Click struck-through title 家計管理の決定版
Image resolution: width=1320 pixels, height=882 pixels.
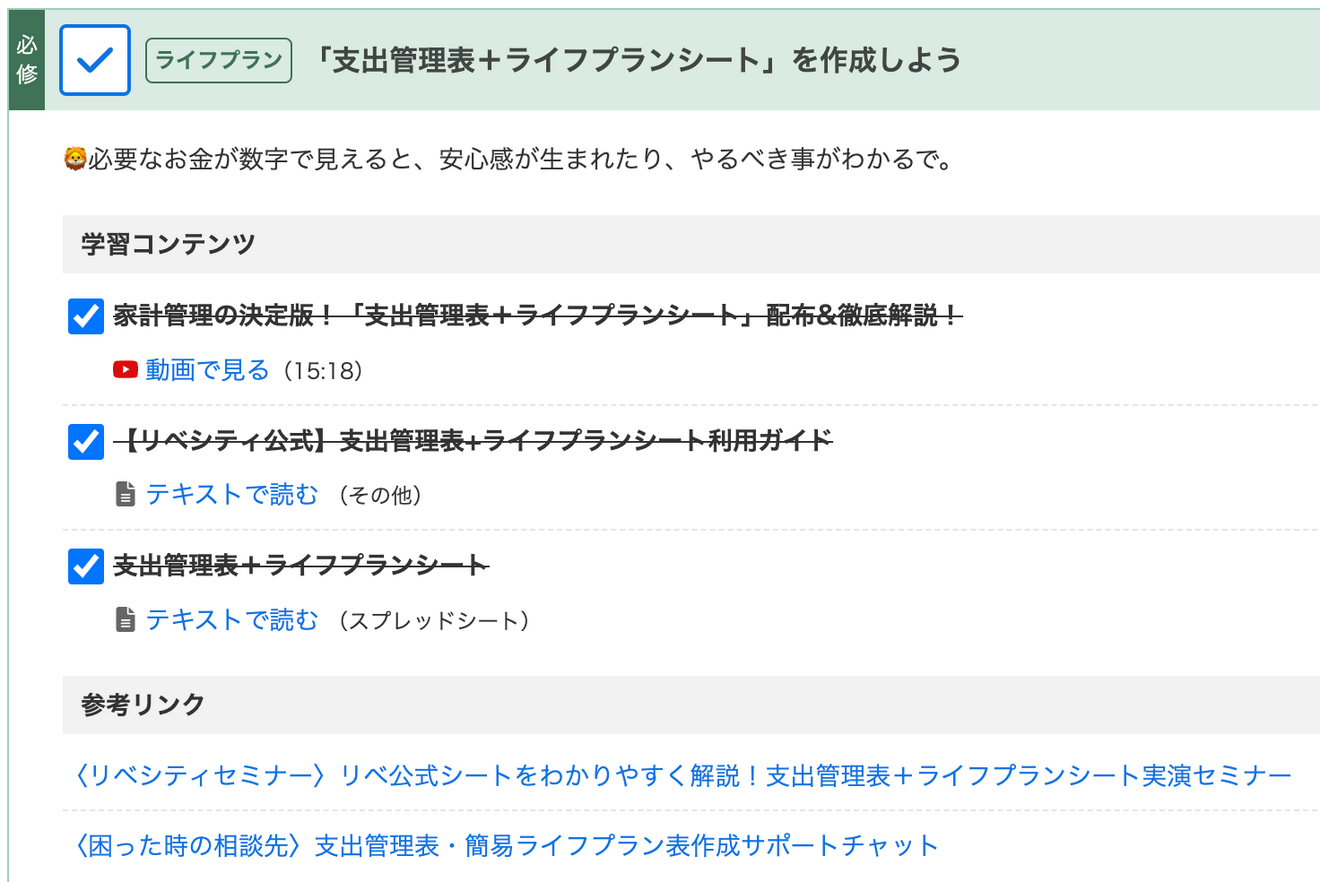point(537,317)
